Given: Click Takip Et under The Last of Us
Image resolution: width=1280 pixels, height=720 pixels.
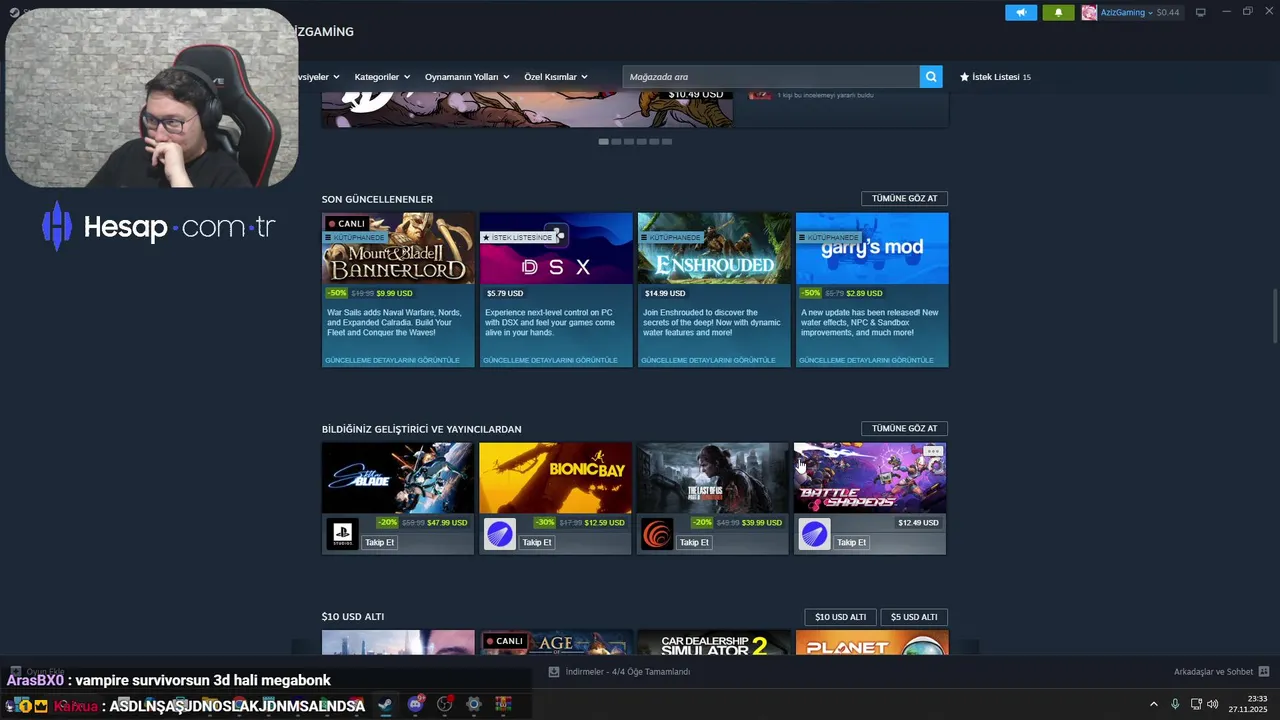Looking at the screenshot, I should click(694, 543).
